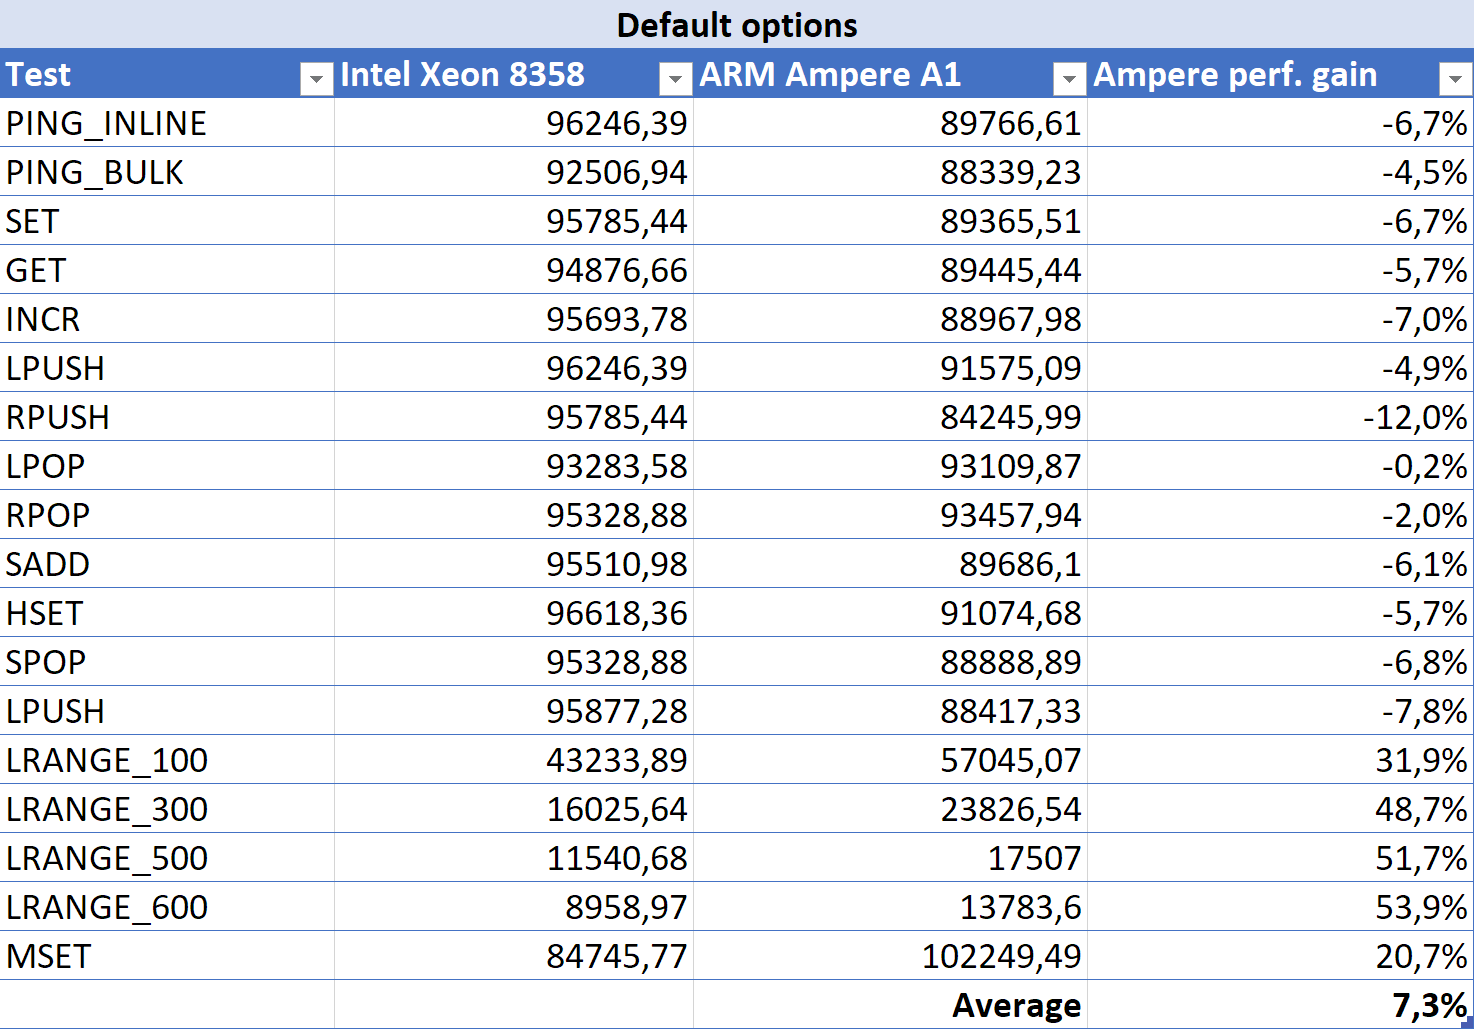The height and width of the screenshot is (1029, 1474).
Task: Select Ampere value 89686,1
Action: point(890,564)
